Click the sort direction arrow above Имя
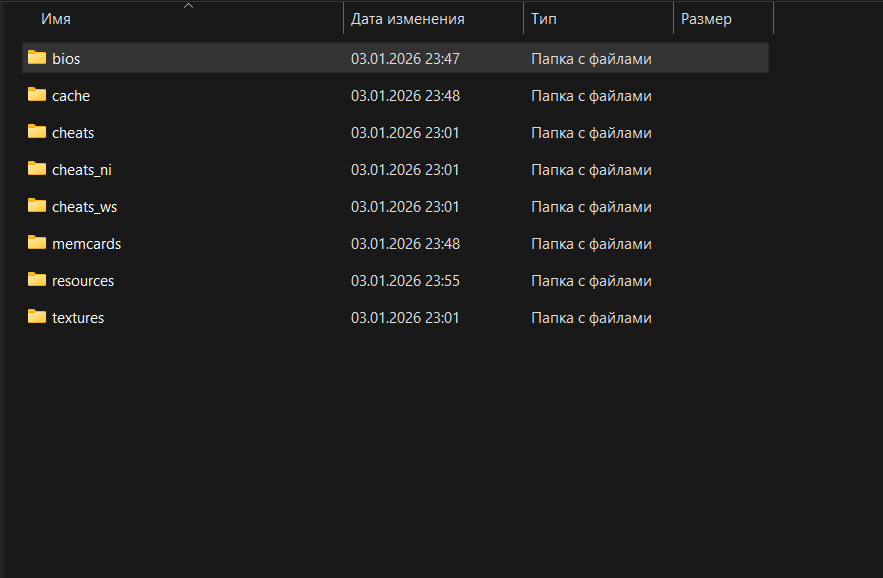This screenshot has width=883, height=578. pos(188,6)
